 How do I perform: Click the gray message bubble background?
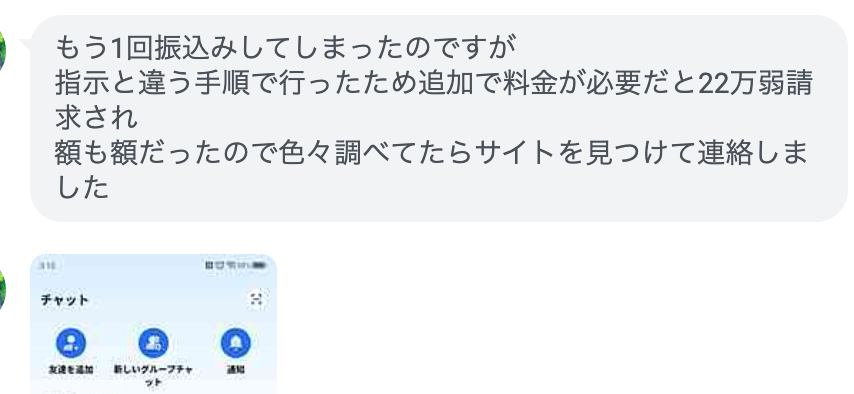tap(438, 118)
